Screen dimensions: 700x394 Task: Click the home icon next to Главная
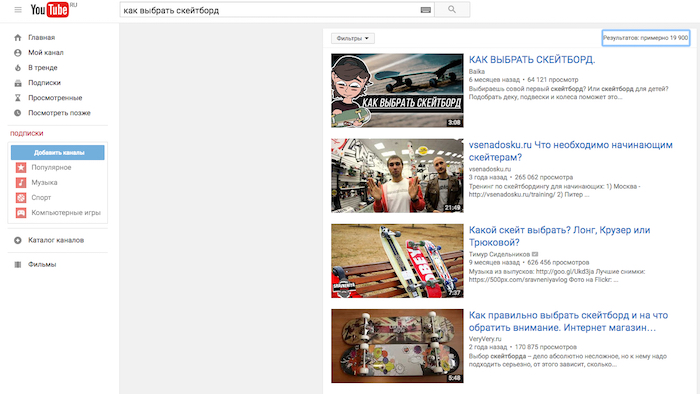point(18,37)
